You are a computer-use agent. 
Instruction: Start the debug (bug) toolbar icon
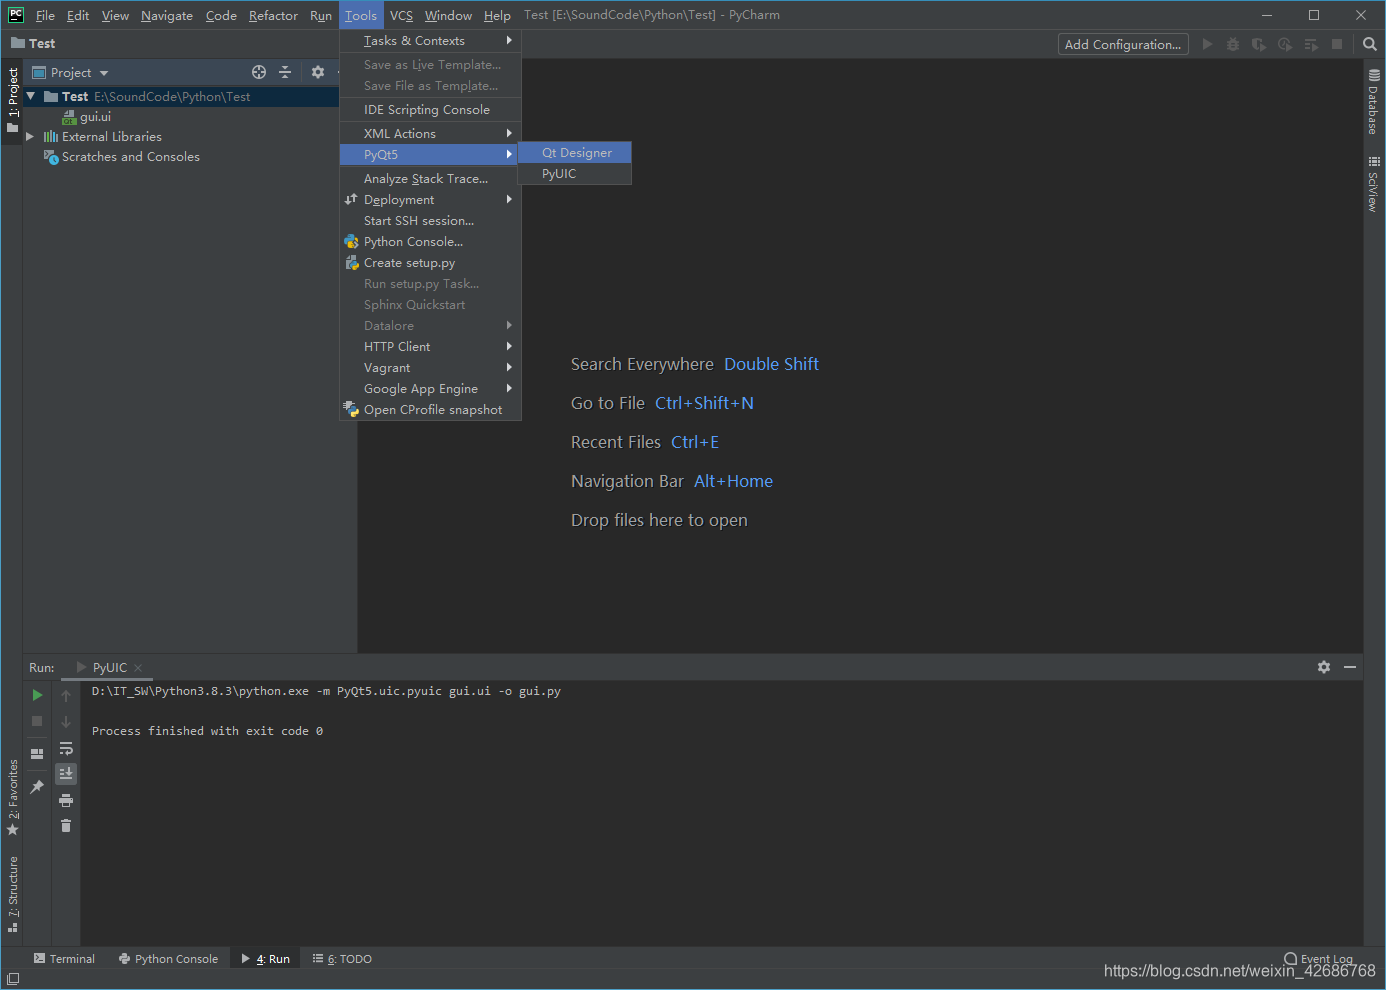click(x=1233, y=44)
